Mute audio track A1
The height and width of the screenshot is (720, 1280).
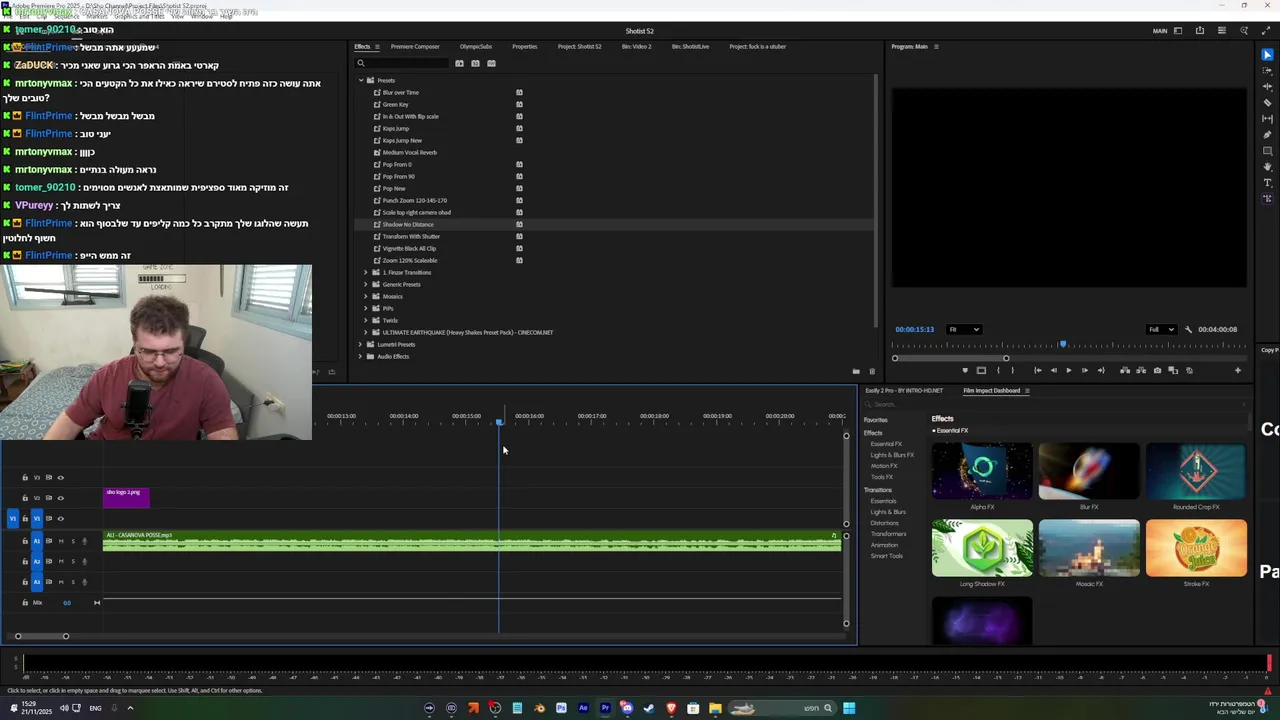coord(61,541)
